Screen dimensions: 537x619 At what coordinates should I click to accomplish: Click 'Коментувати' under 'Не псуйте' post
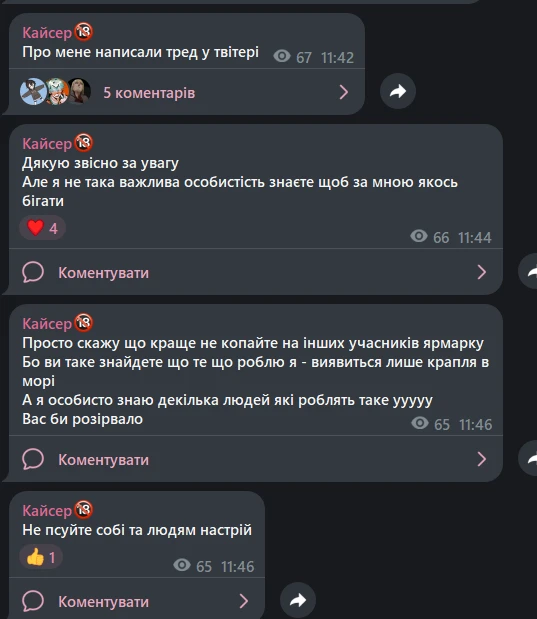[x=103, y=602]
